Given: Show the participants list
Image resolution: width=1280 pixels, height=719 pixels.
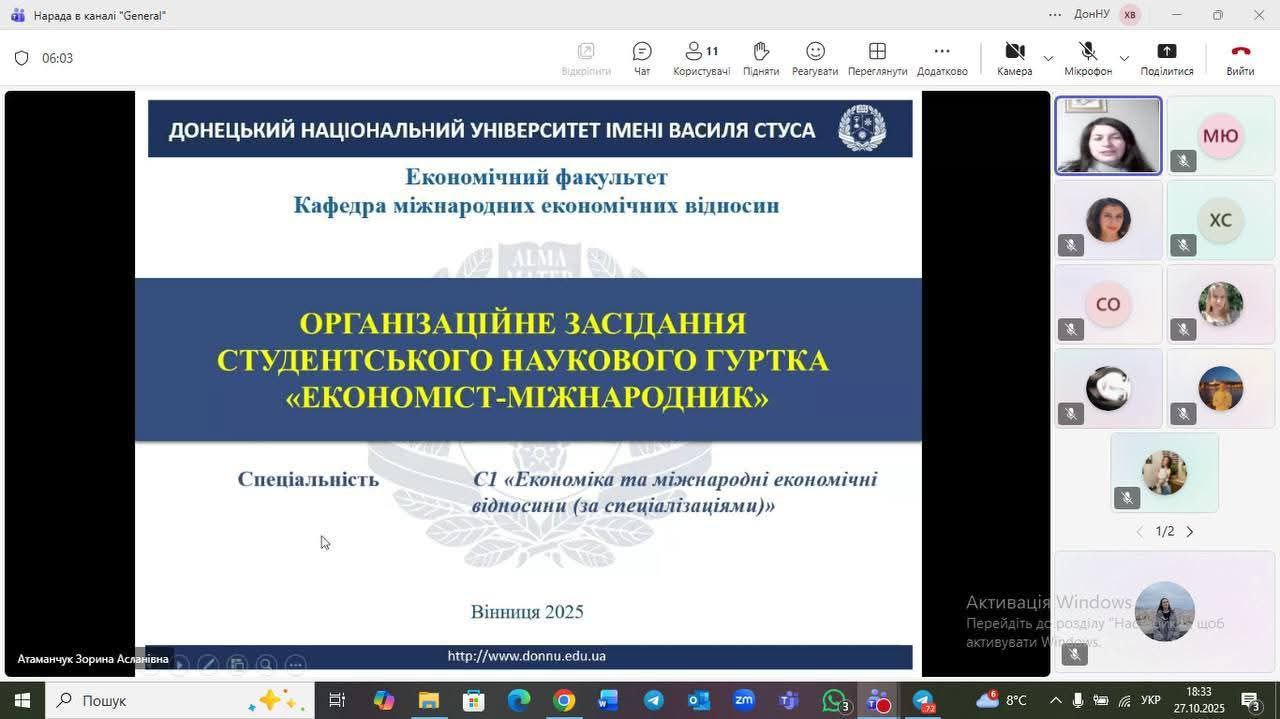Looking at the screenshot, I should click(x=701, y=58).
